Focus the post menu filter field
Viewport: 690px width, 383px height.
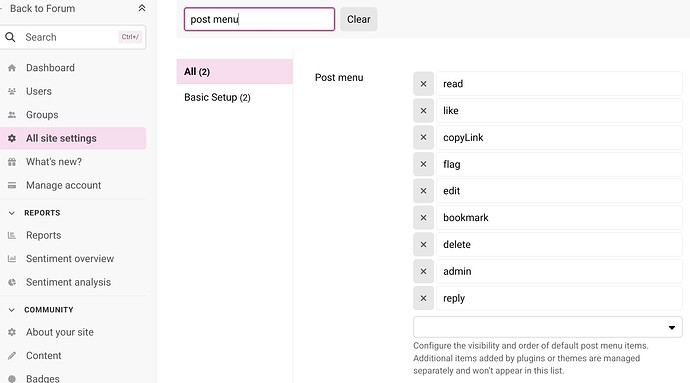point(259,19)
